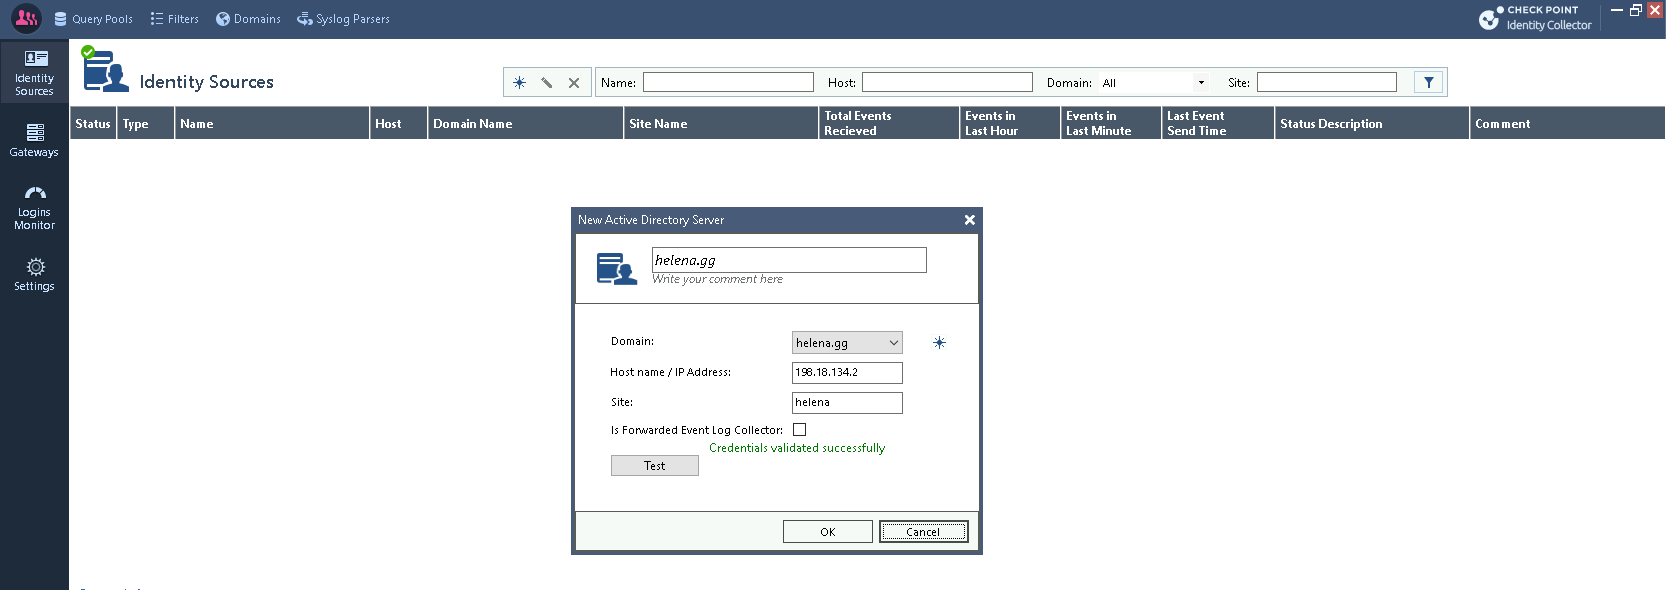Viewport: 1666px width, 590px height.
Task: Apply the filter with the funnel icon
Action: tap(1428, 83)
